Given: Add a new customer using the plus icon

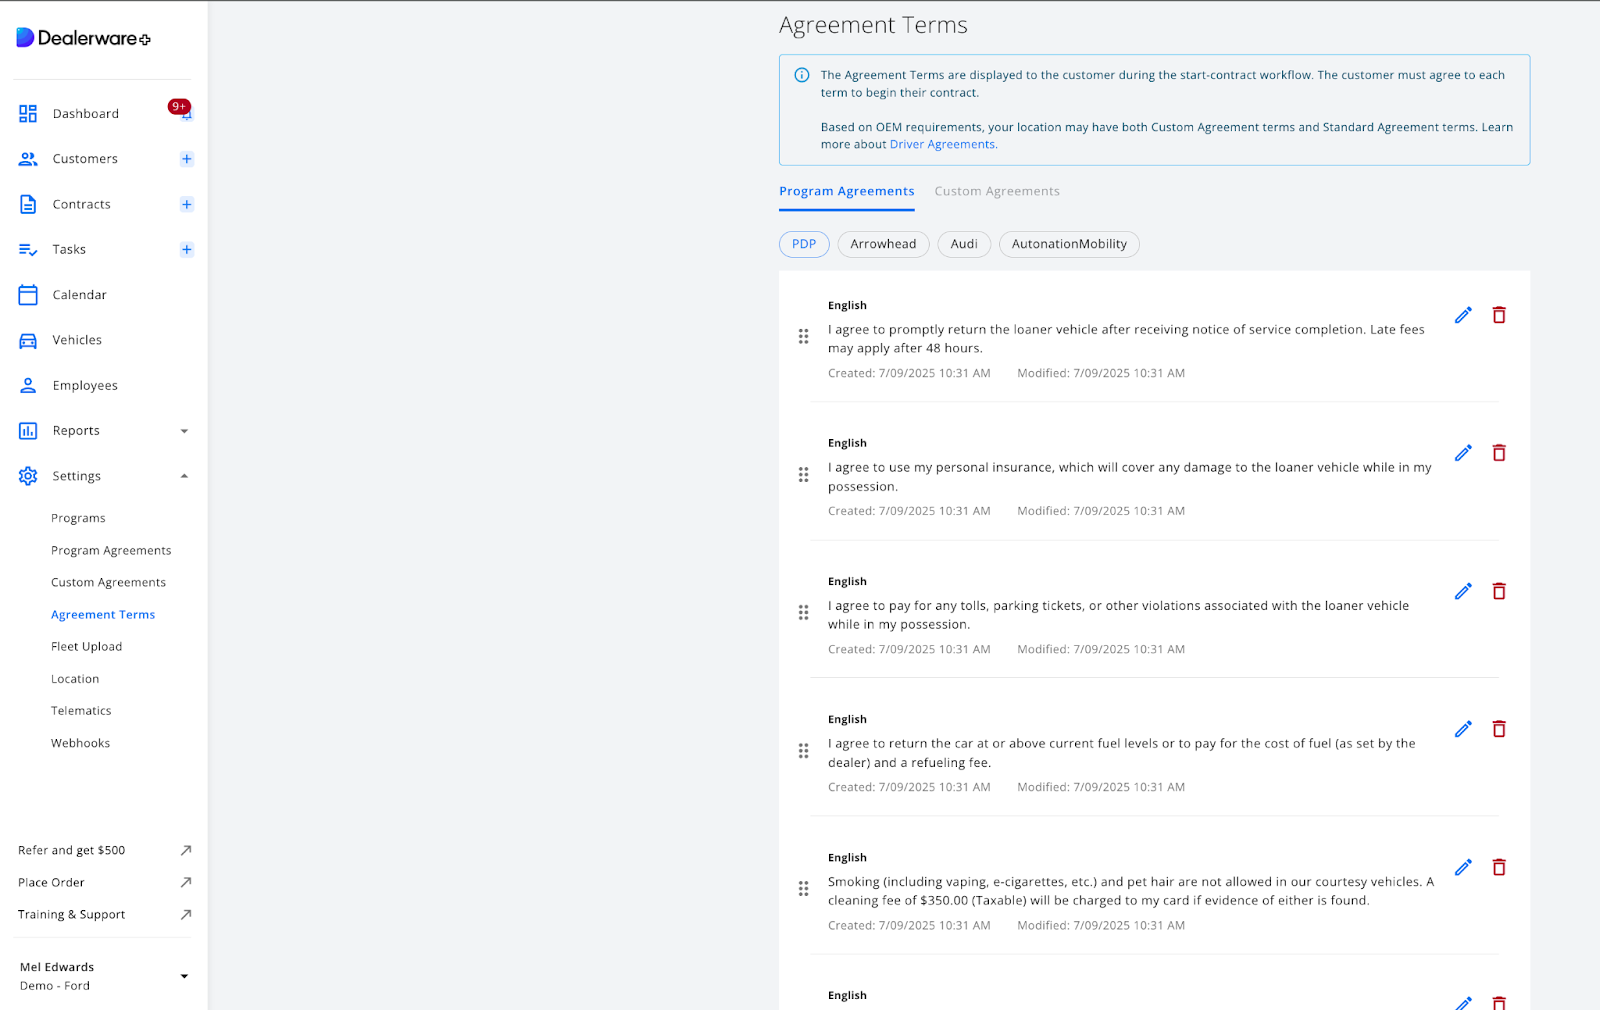Looking at the screenshot, I should tap(186, 158).
